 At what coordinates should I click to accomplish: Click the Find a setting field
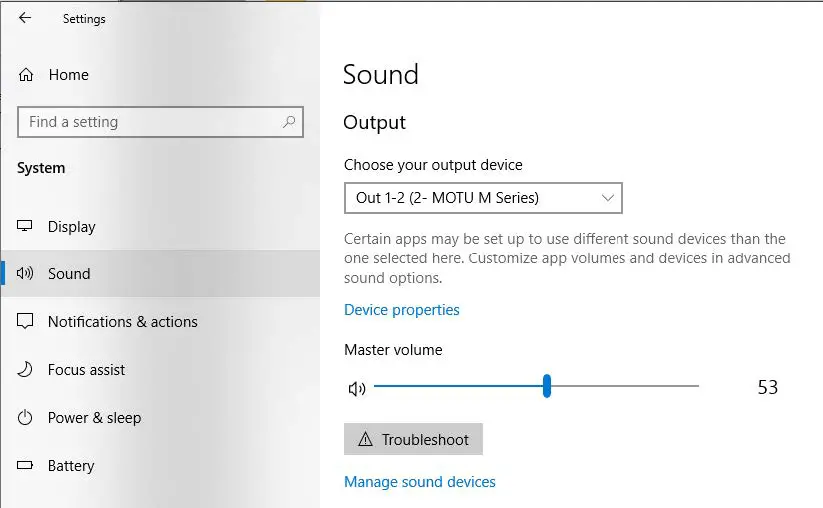coord(150,122)
